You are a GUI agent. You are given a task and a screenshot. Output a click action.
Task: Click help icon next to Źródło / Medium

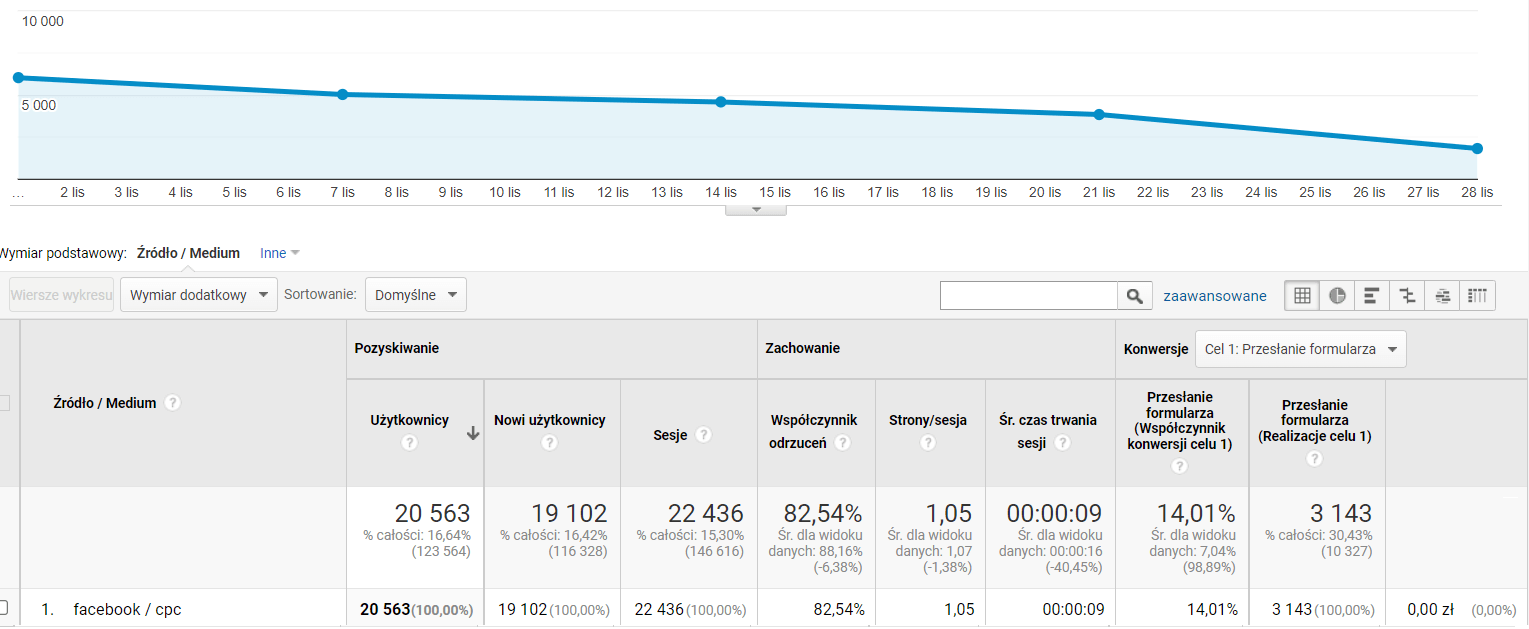point(173,403)
